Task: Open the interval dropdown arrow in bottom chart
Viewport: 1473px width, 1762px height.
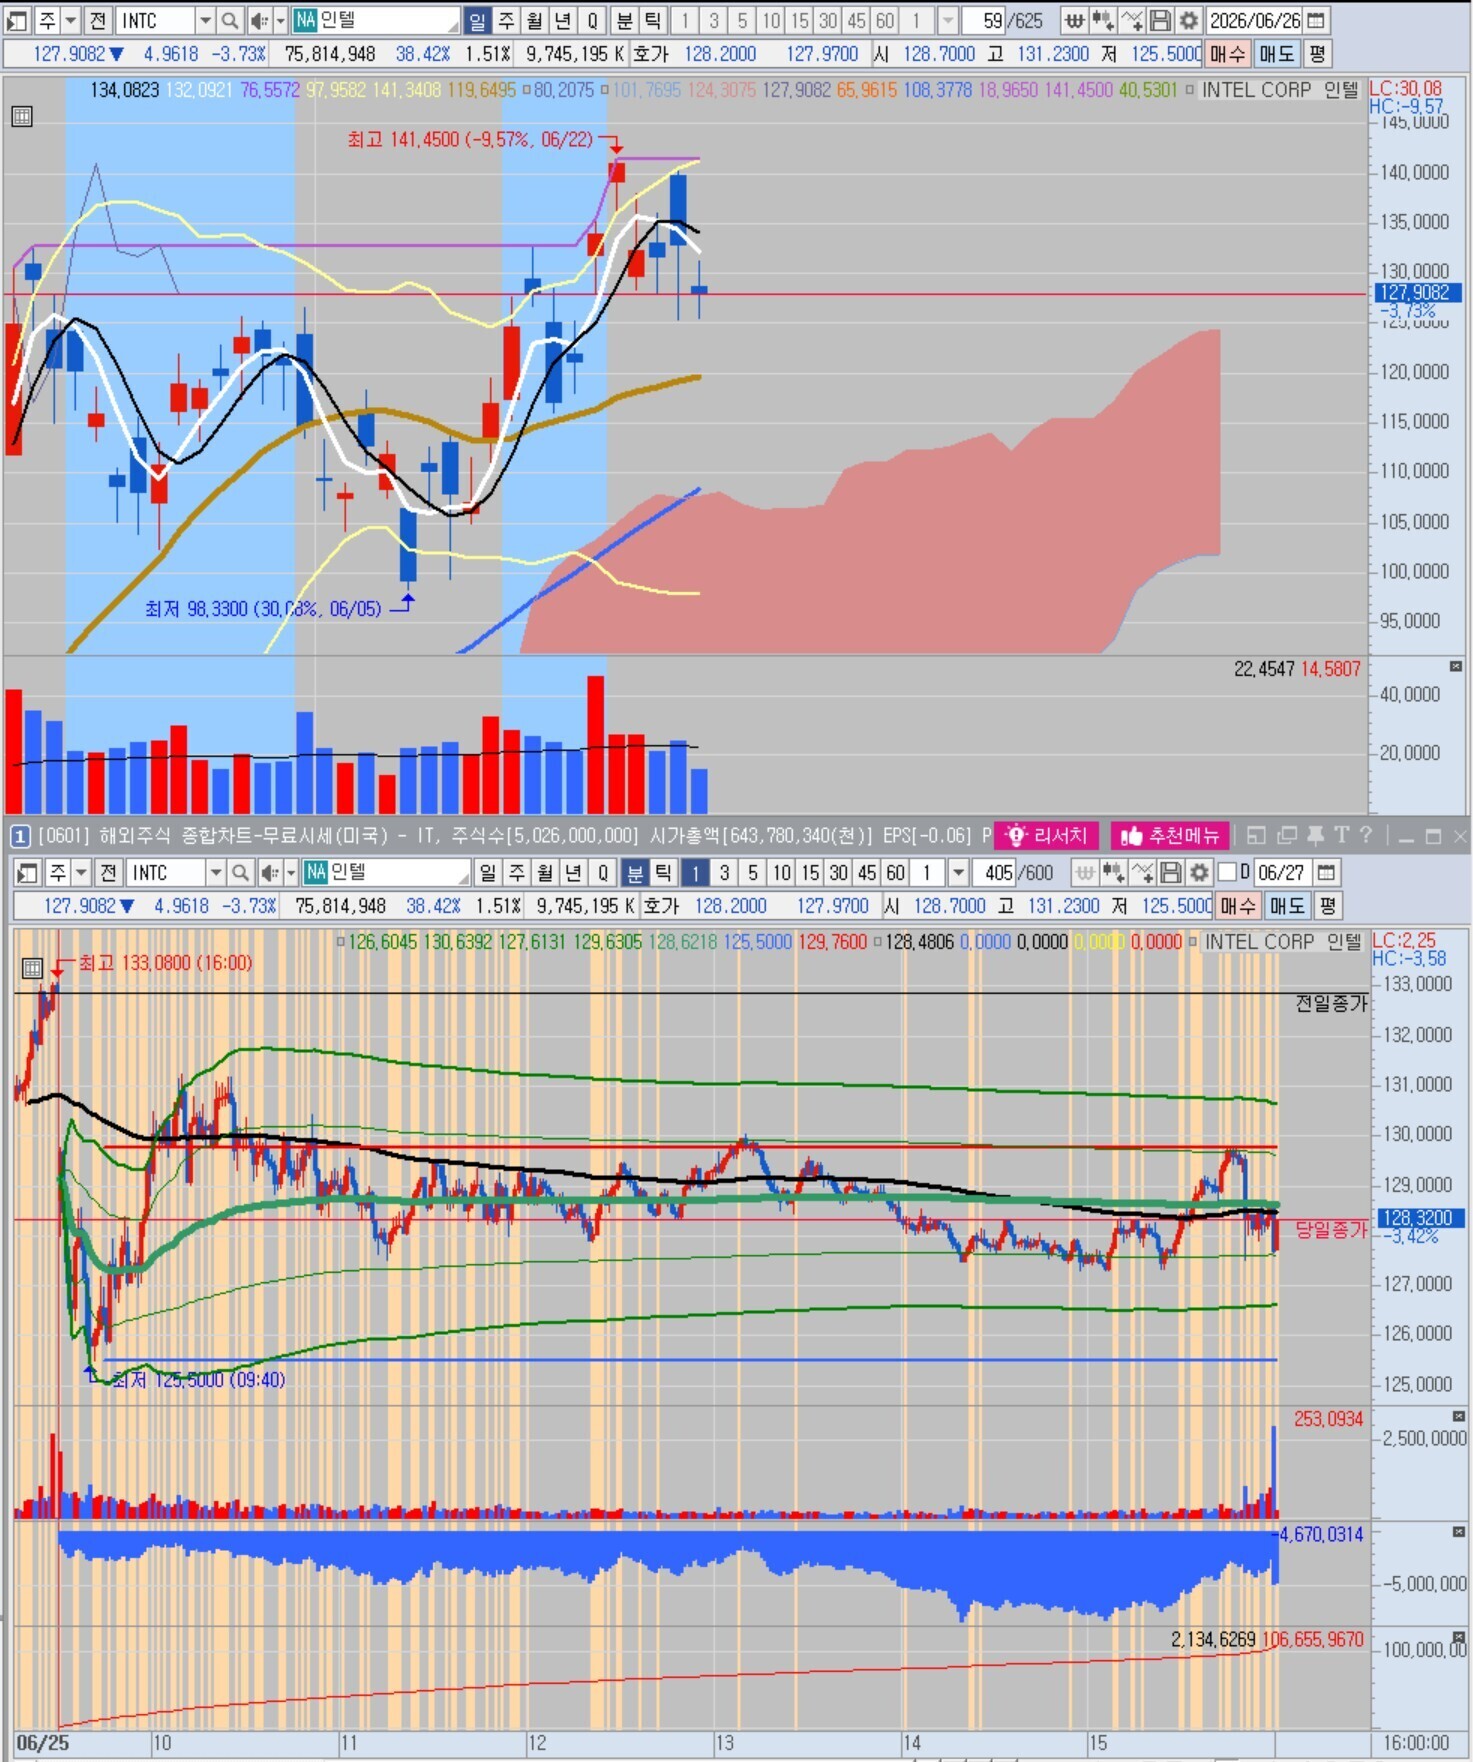Action: pos(958,873)
